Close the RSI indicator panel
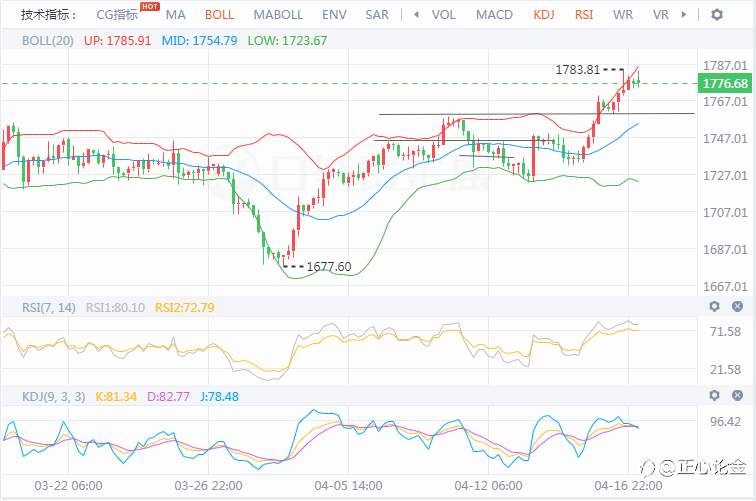Image resolution: width=756 pixels, height=501 pixels. point(737,306)
